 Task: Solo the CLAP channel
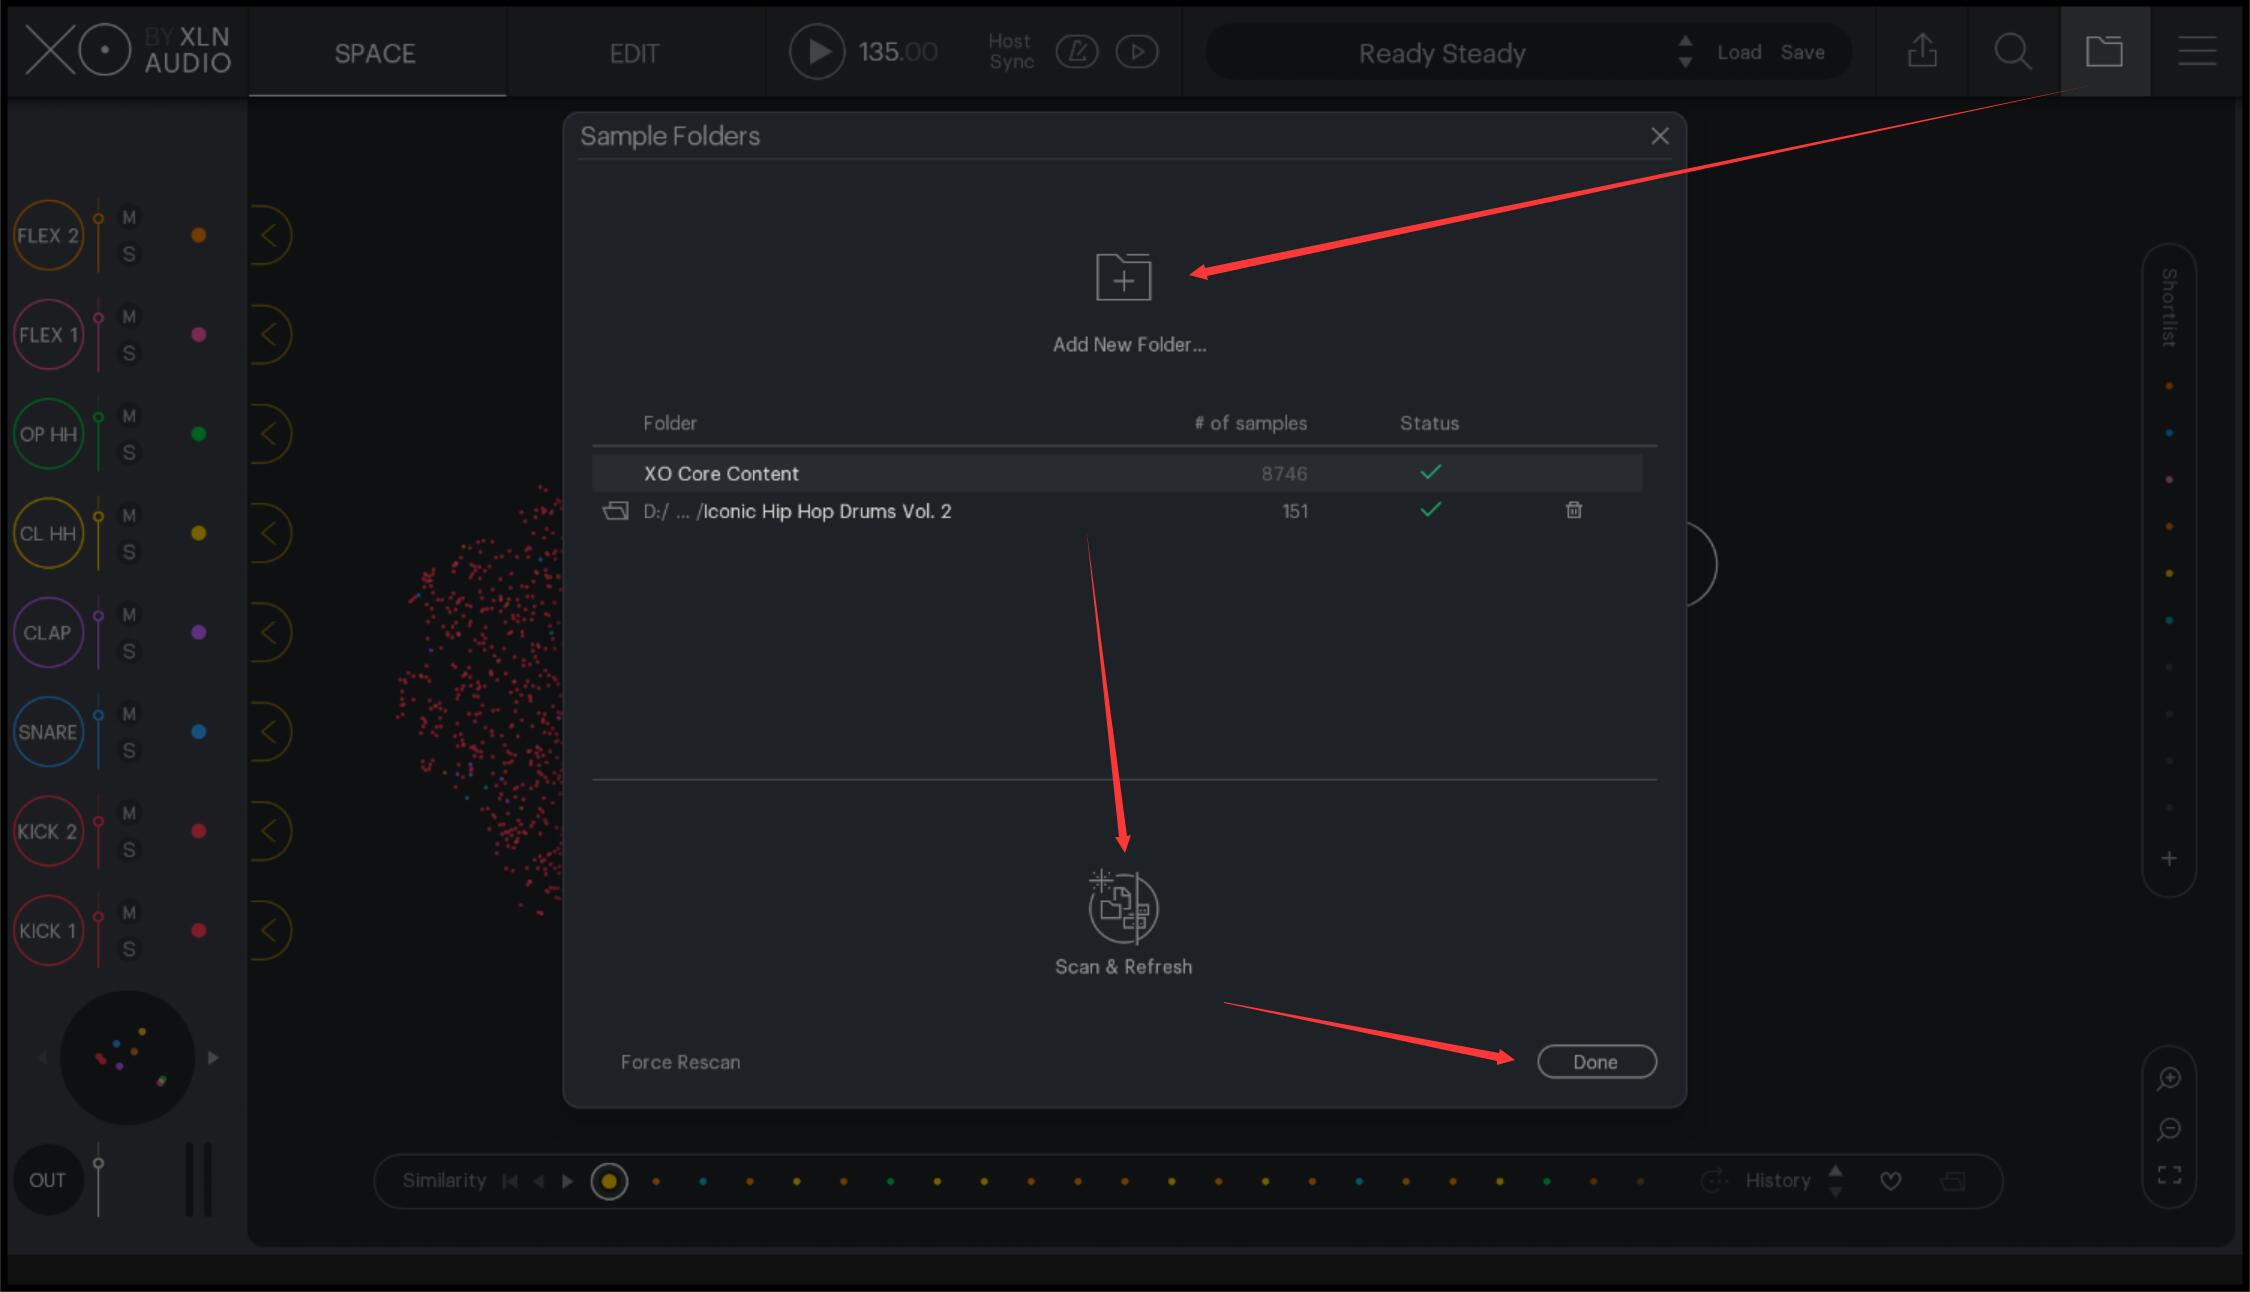point(129,652)
